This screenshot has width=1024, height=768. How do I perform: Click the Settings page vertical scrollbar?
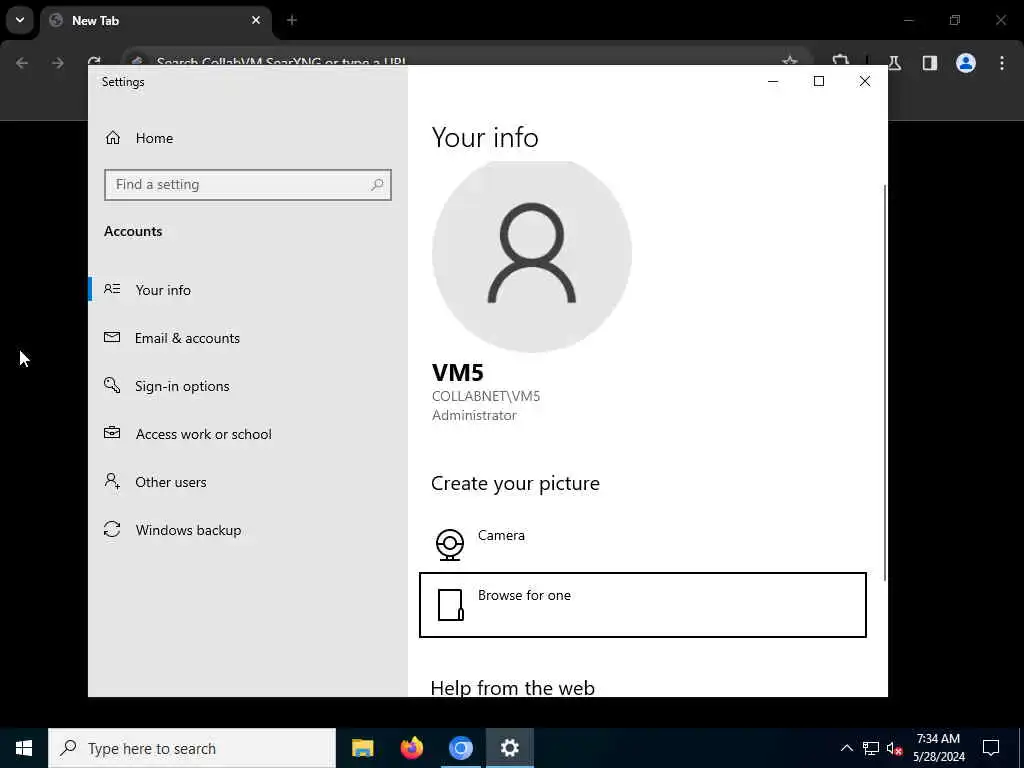[885, 382]
